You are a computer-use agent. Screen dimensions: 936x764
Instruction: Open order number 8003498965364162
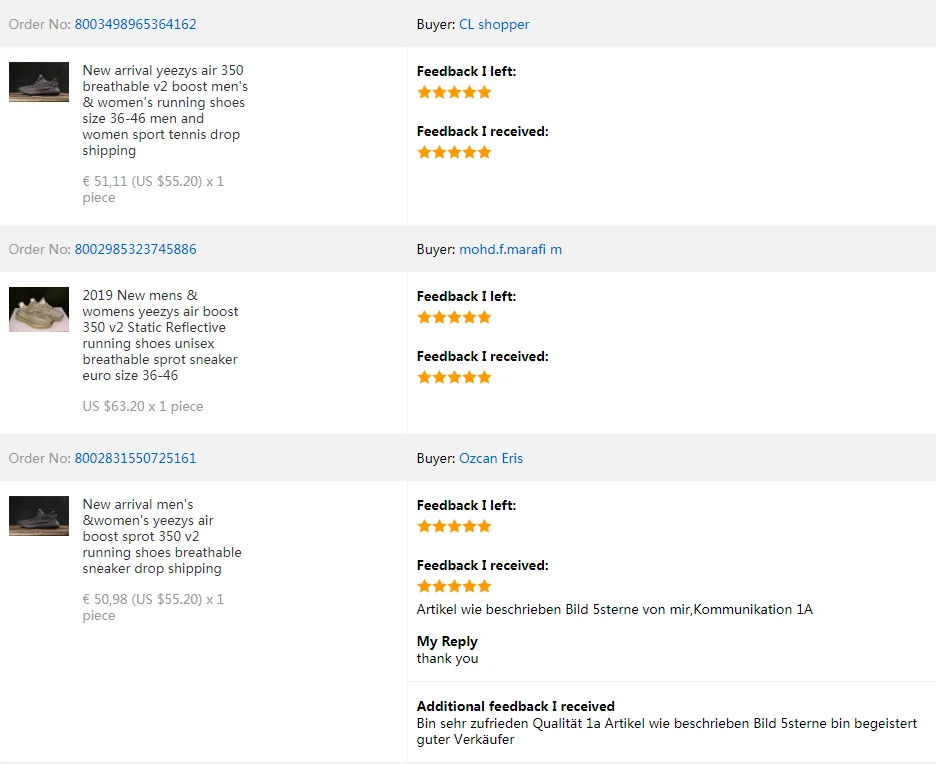(x=135, y=24)
